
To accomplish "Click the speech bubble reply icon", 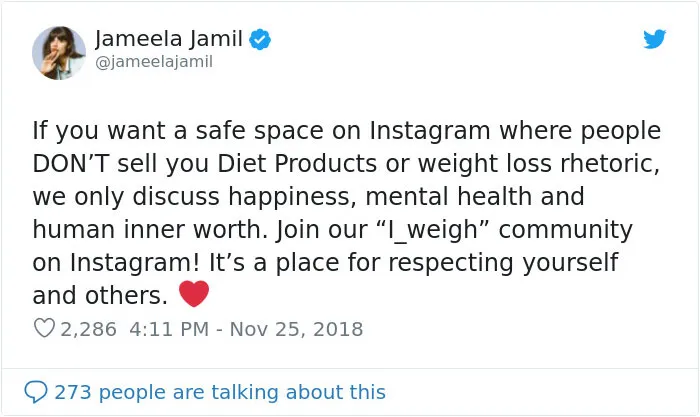I will pyautogui.click(x=36, y=392).
